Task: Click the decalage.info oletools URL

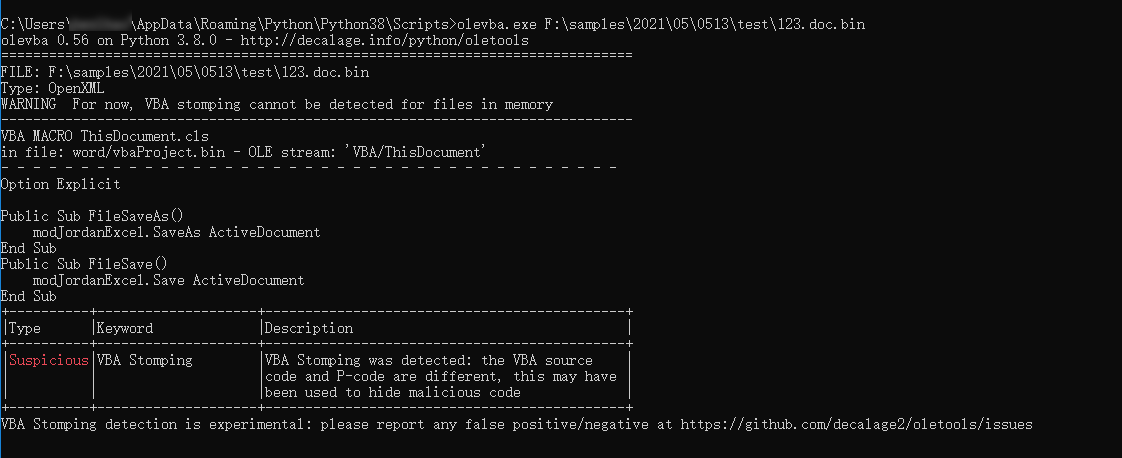Action: tap(384, 41)
